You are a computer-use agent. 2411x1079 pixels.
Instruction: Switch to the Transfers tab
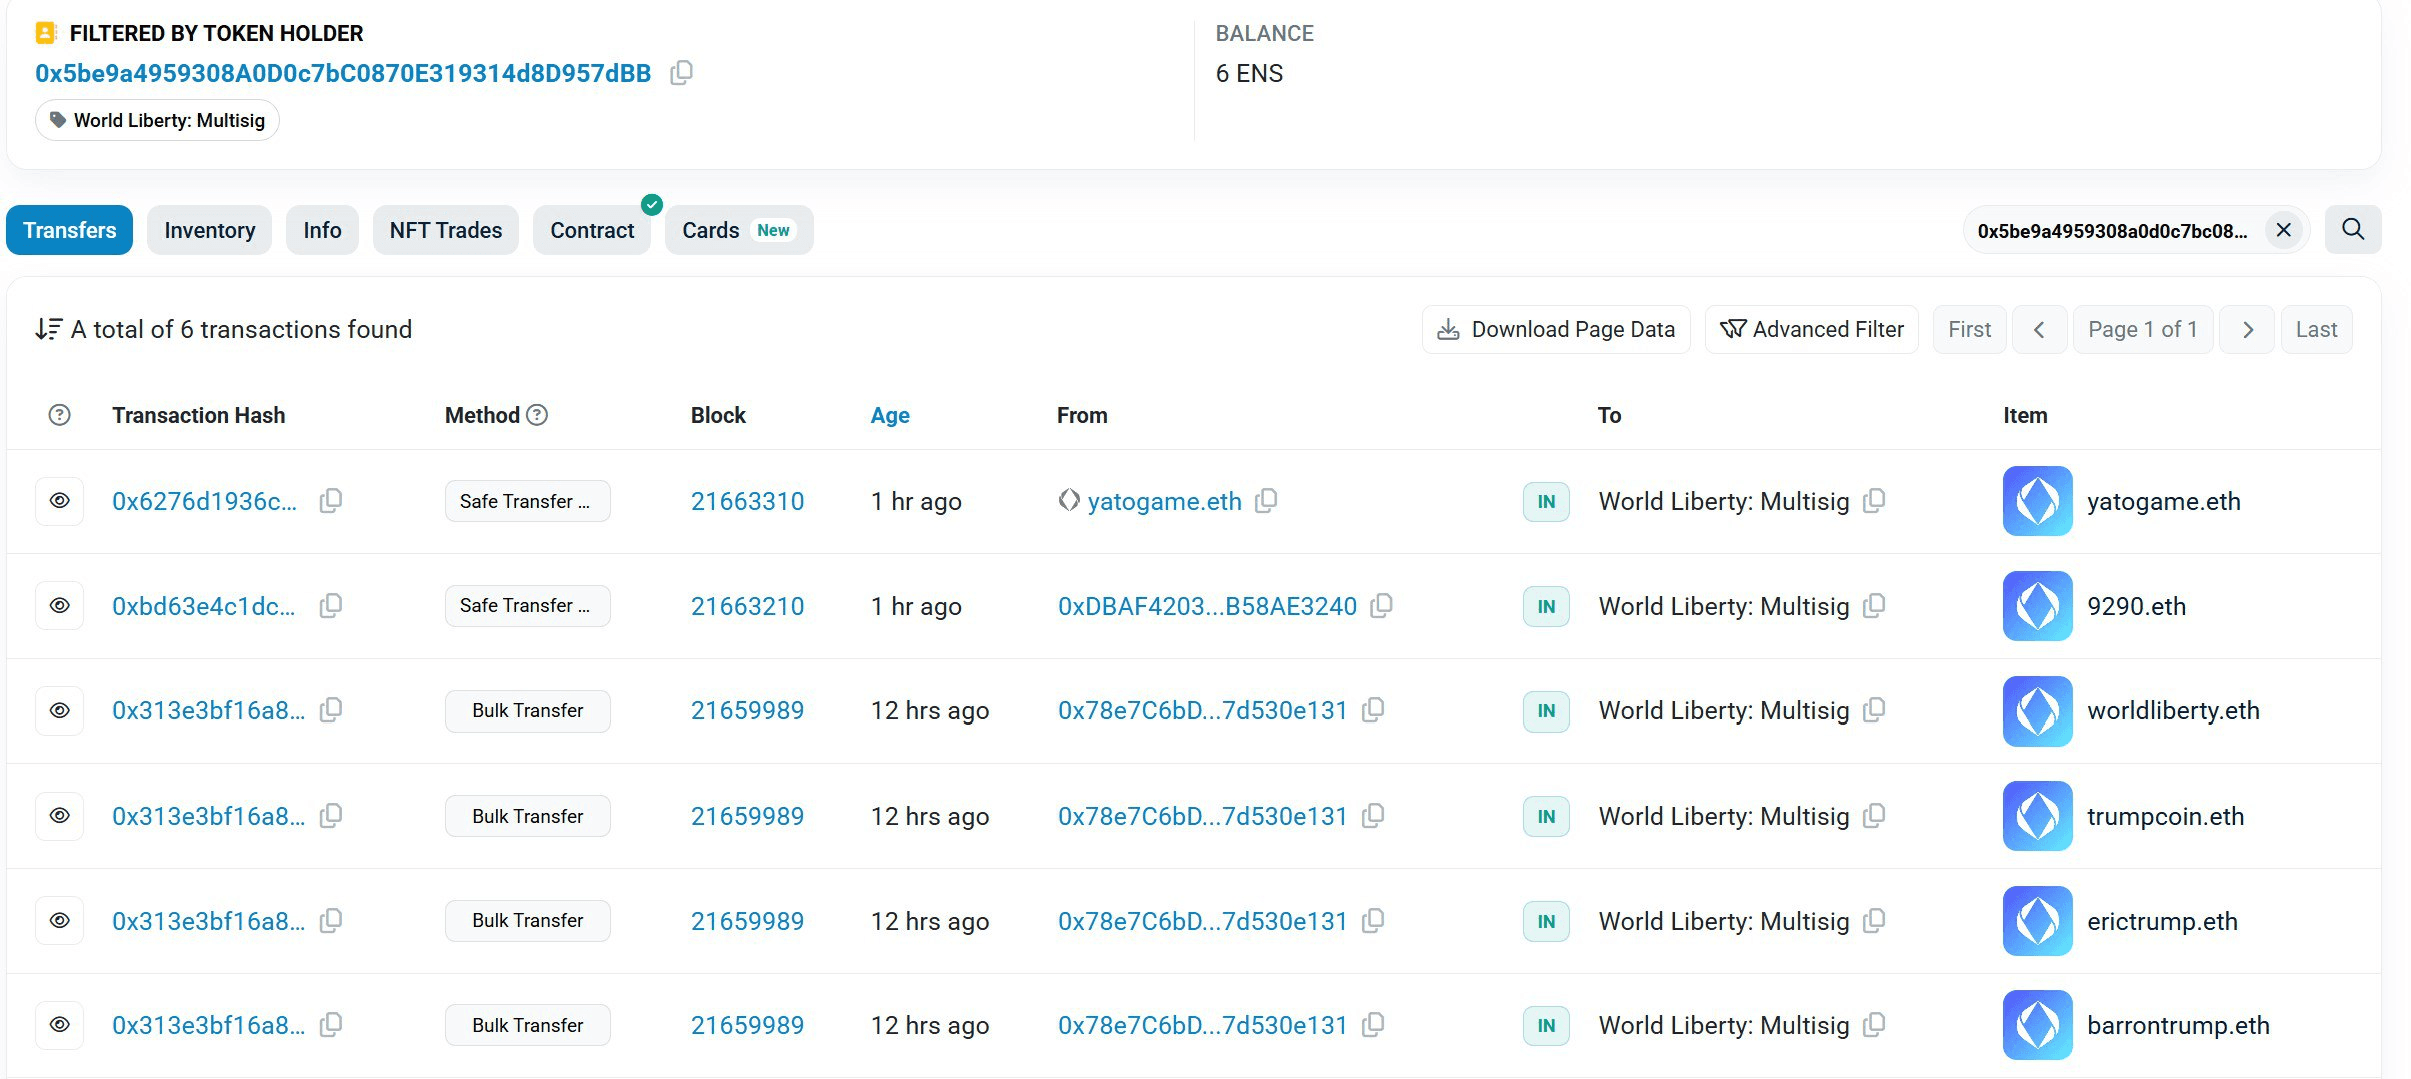[x=69, y=230]
